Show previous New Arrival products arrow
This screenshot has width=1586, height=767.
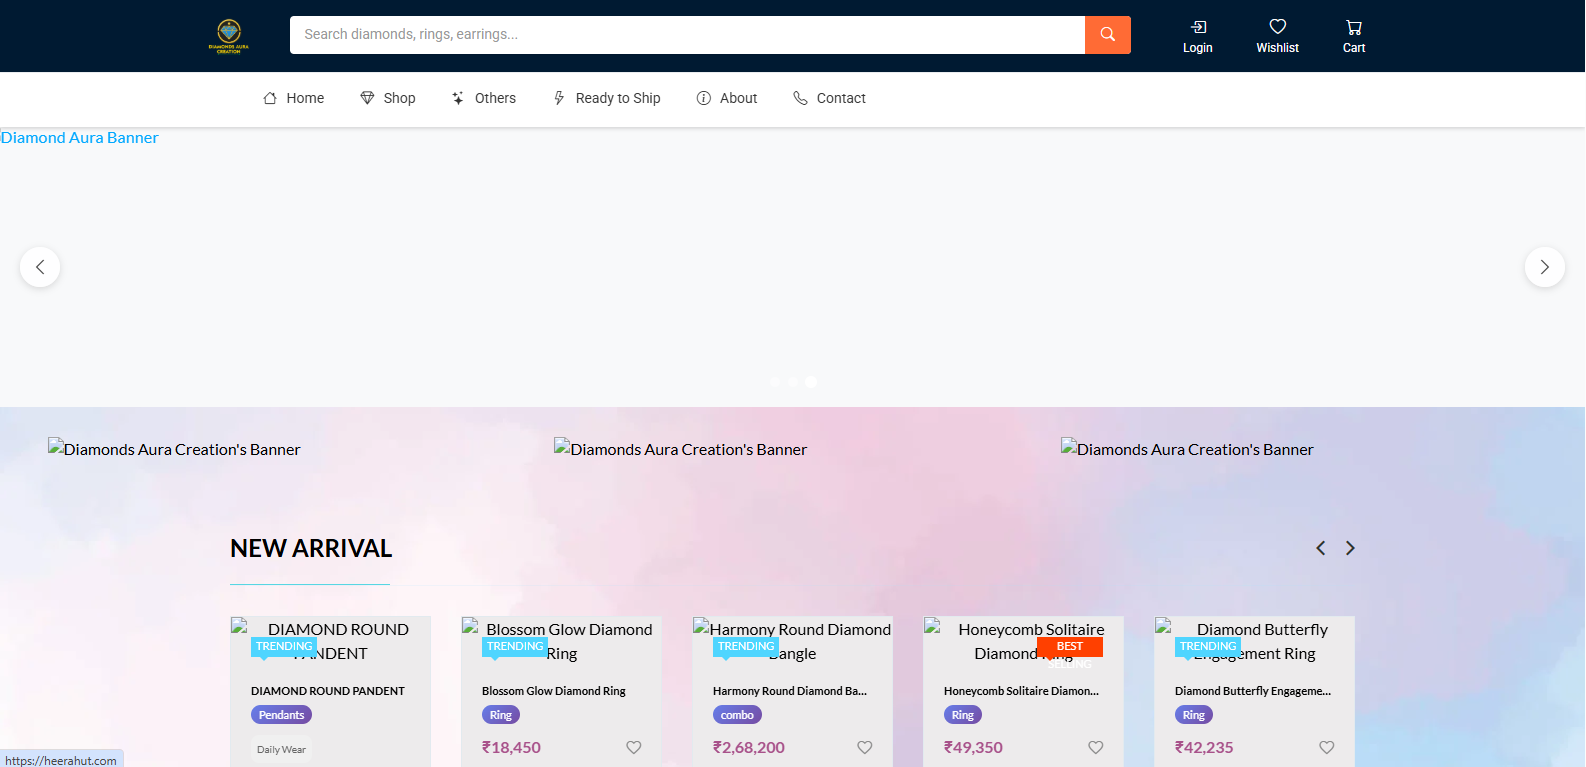[x=1320, y=548]
